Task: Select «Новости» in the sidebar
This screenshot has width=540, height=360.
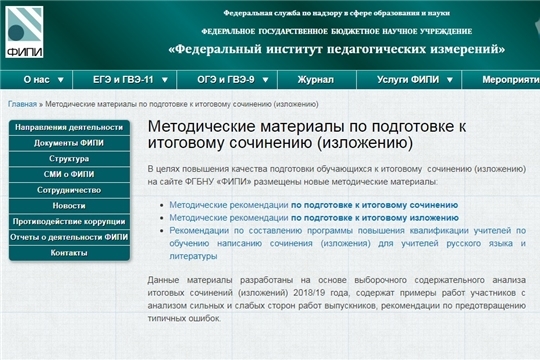Action: click(69, 206)
